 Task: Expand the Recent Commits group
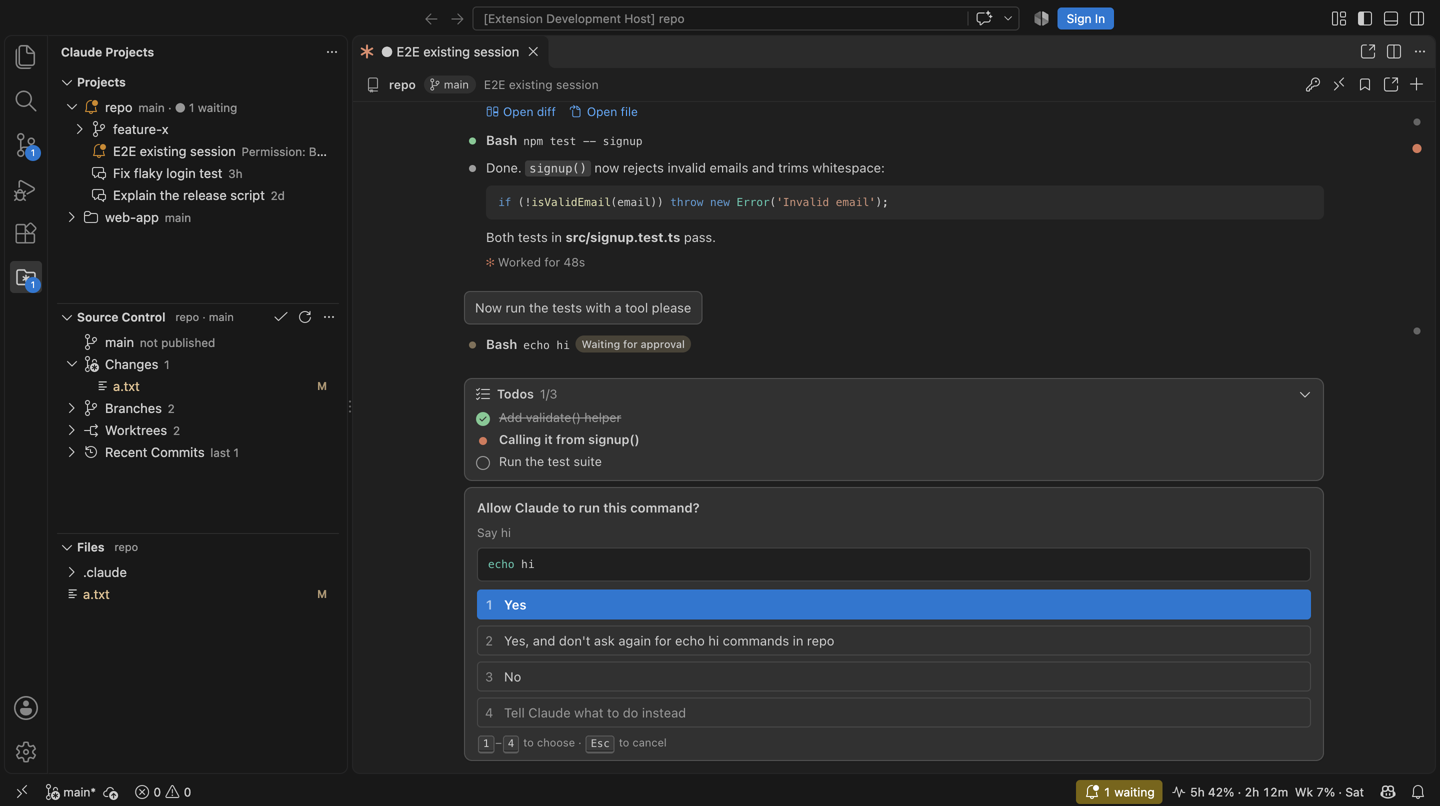click(72, 452)
